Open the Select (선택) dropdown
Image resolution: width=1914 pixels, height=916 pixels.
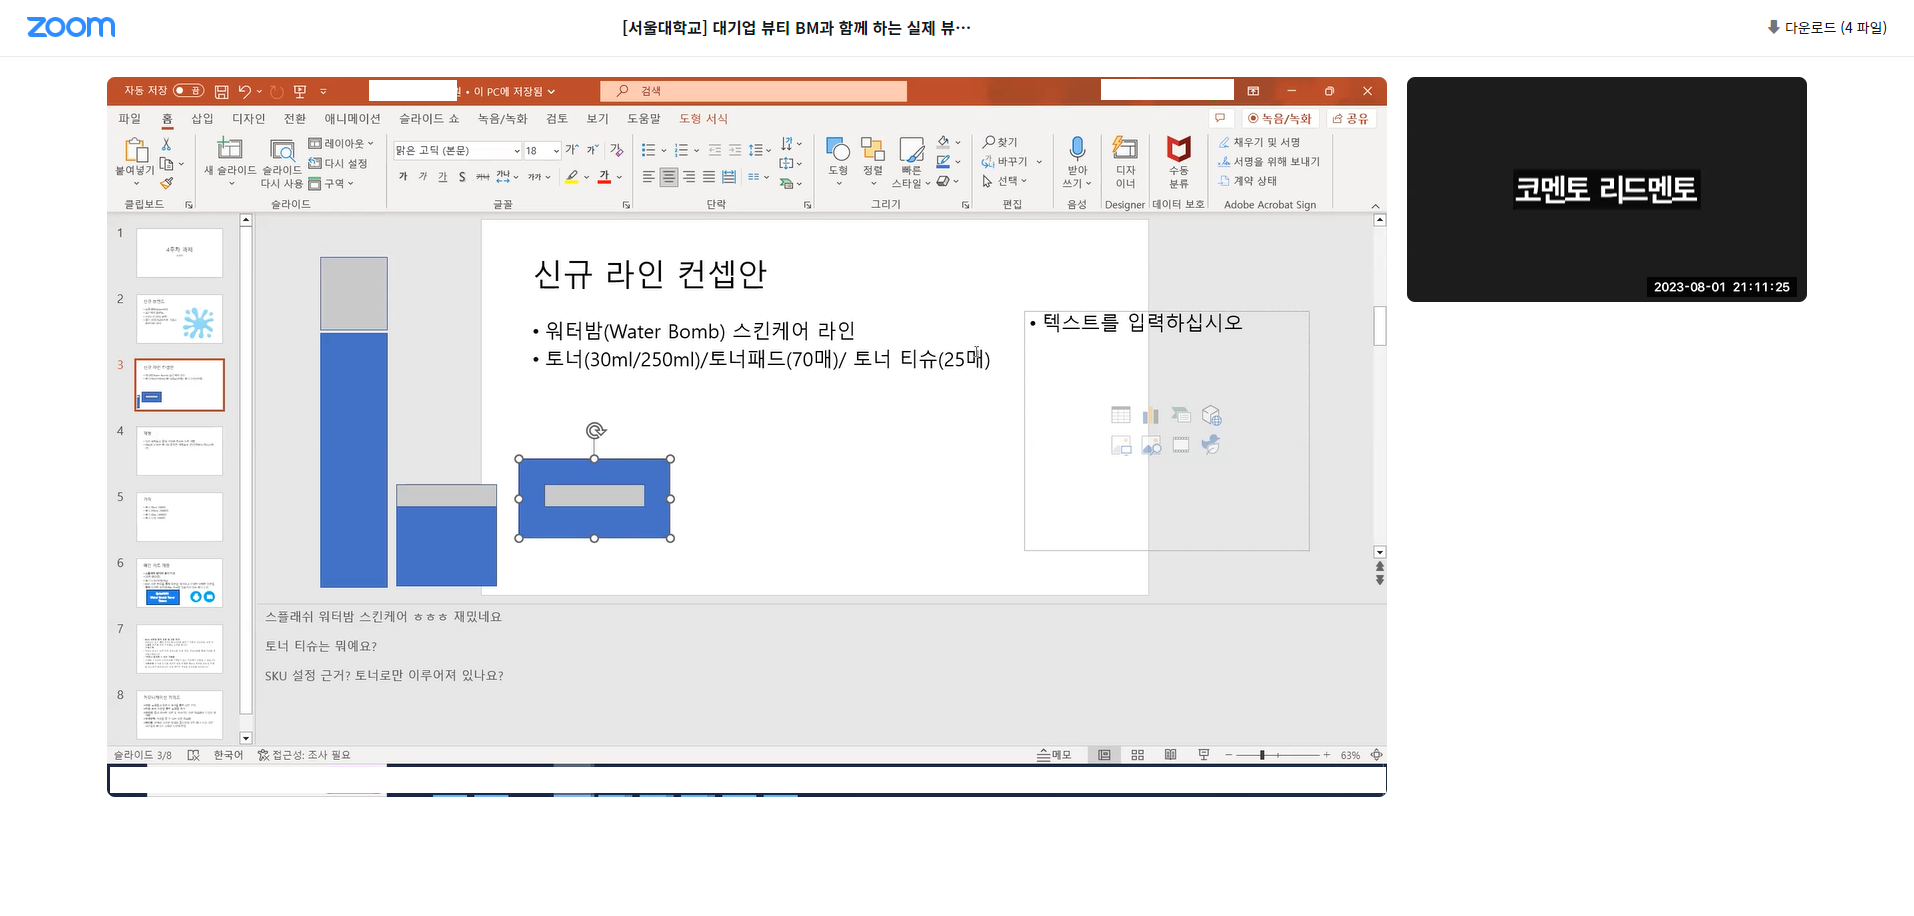click(1005, 181)
